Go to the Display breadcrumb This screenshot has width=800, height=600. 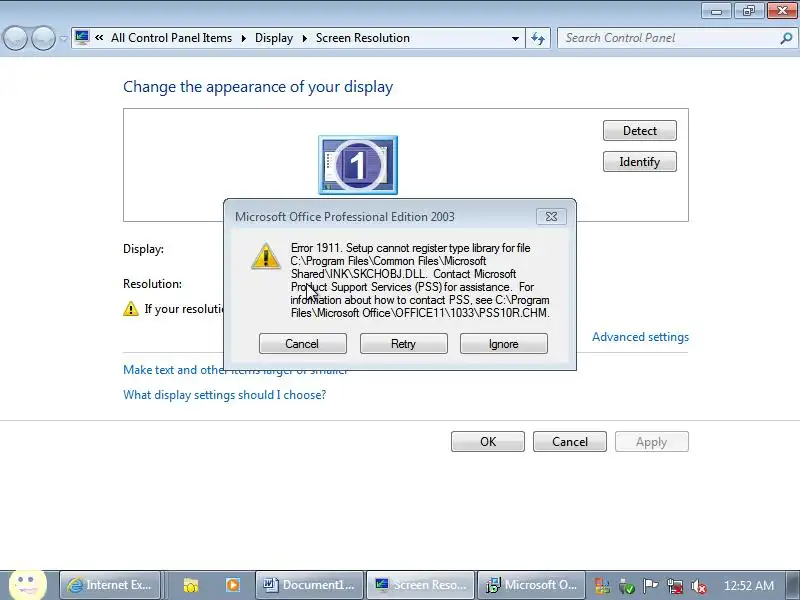[x=274, y=38]
